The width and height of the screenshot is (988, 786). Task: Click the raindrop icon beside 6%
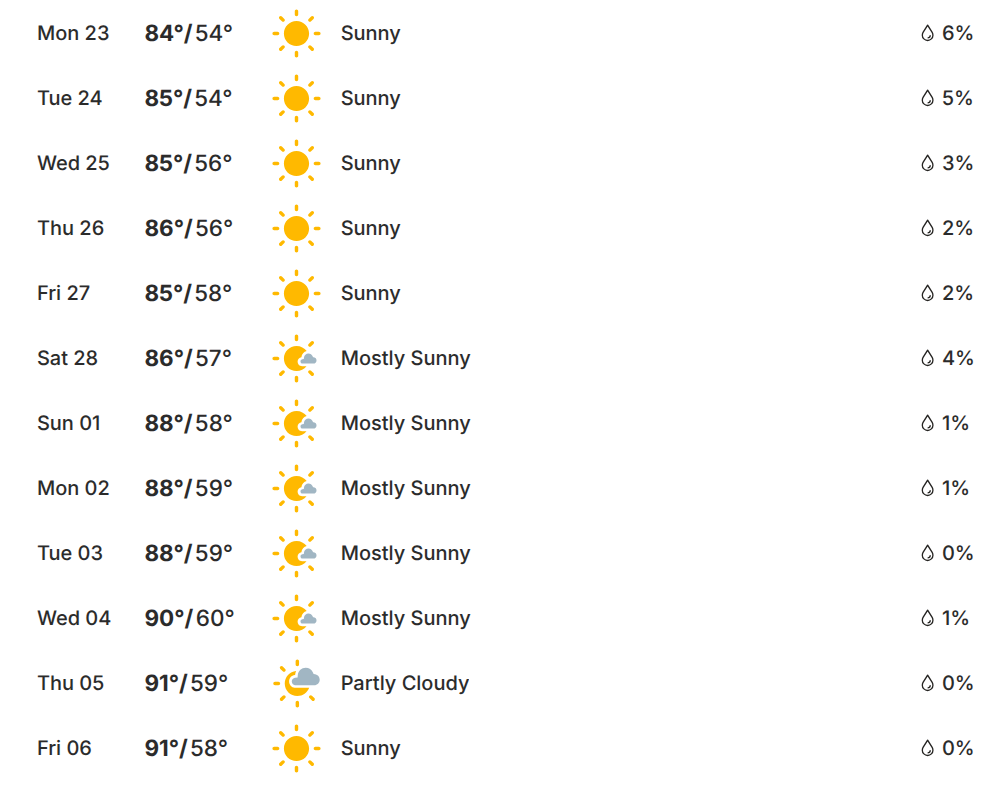927,34
